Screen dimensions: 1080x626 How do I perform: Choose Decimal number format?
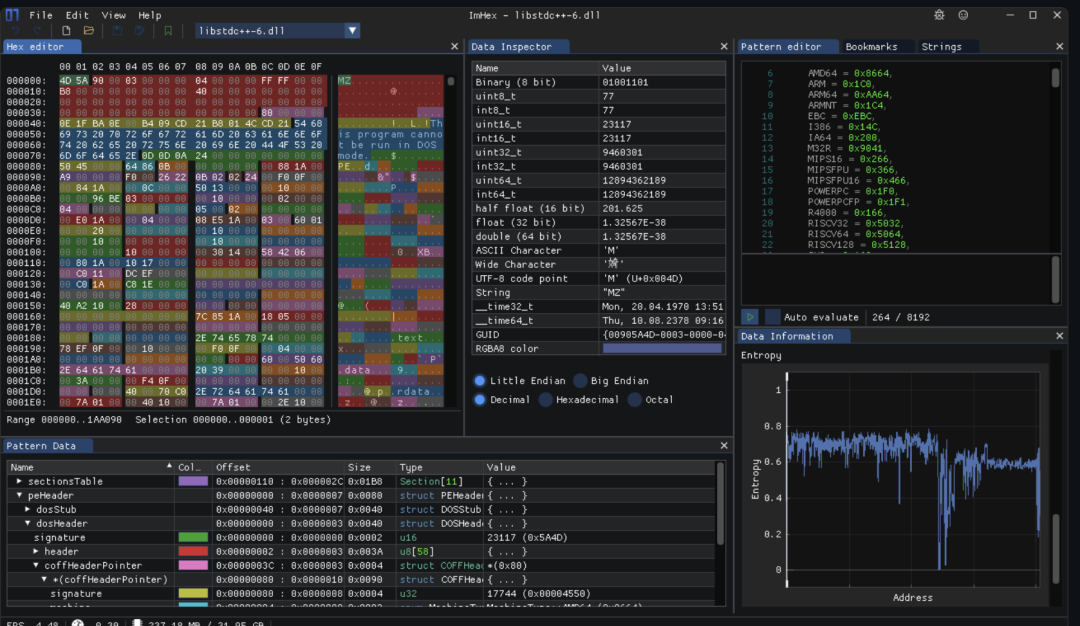(480, 399)
